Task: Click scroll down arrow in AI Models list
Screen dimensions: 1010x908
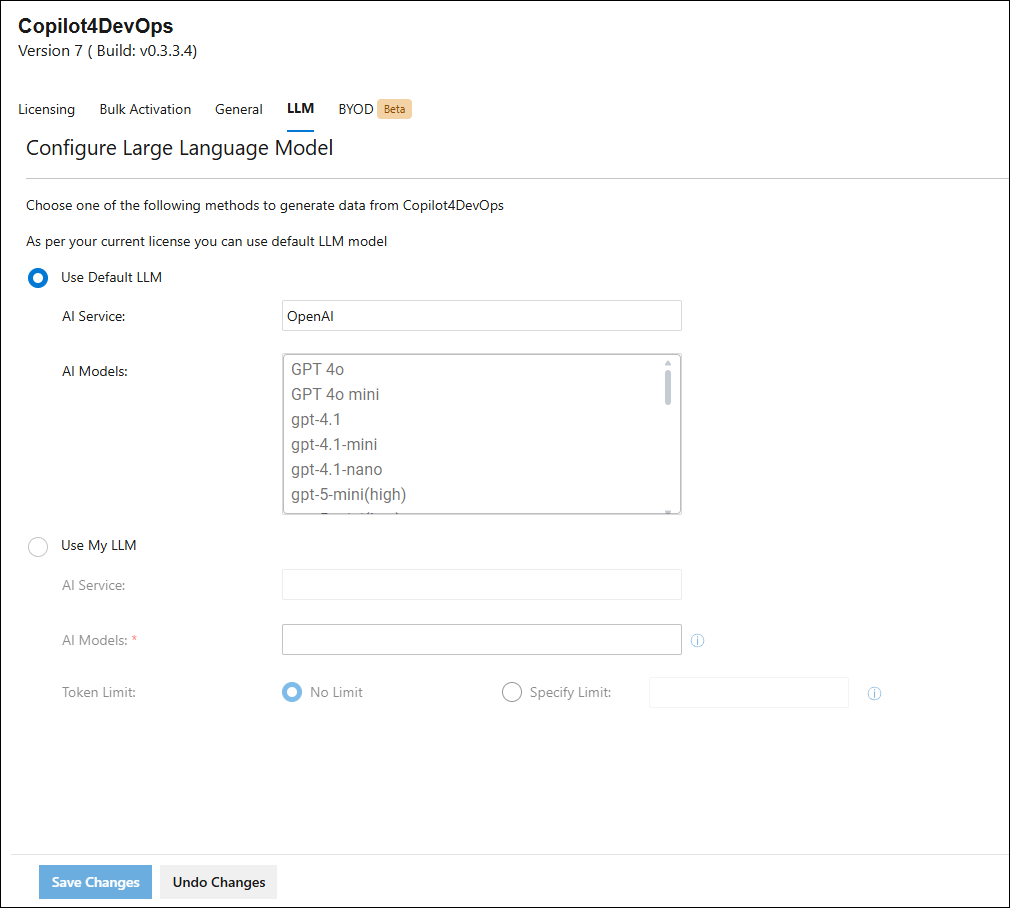Action: pos(668,511)
